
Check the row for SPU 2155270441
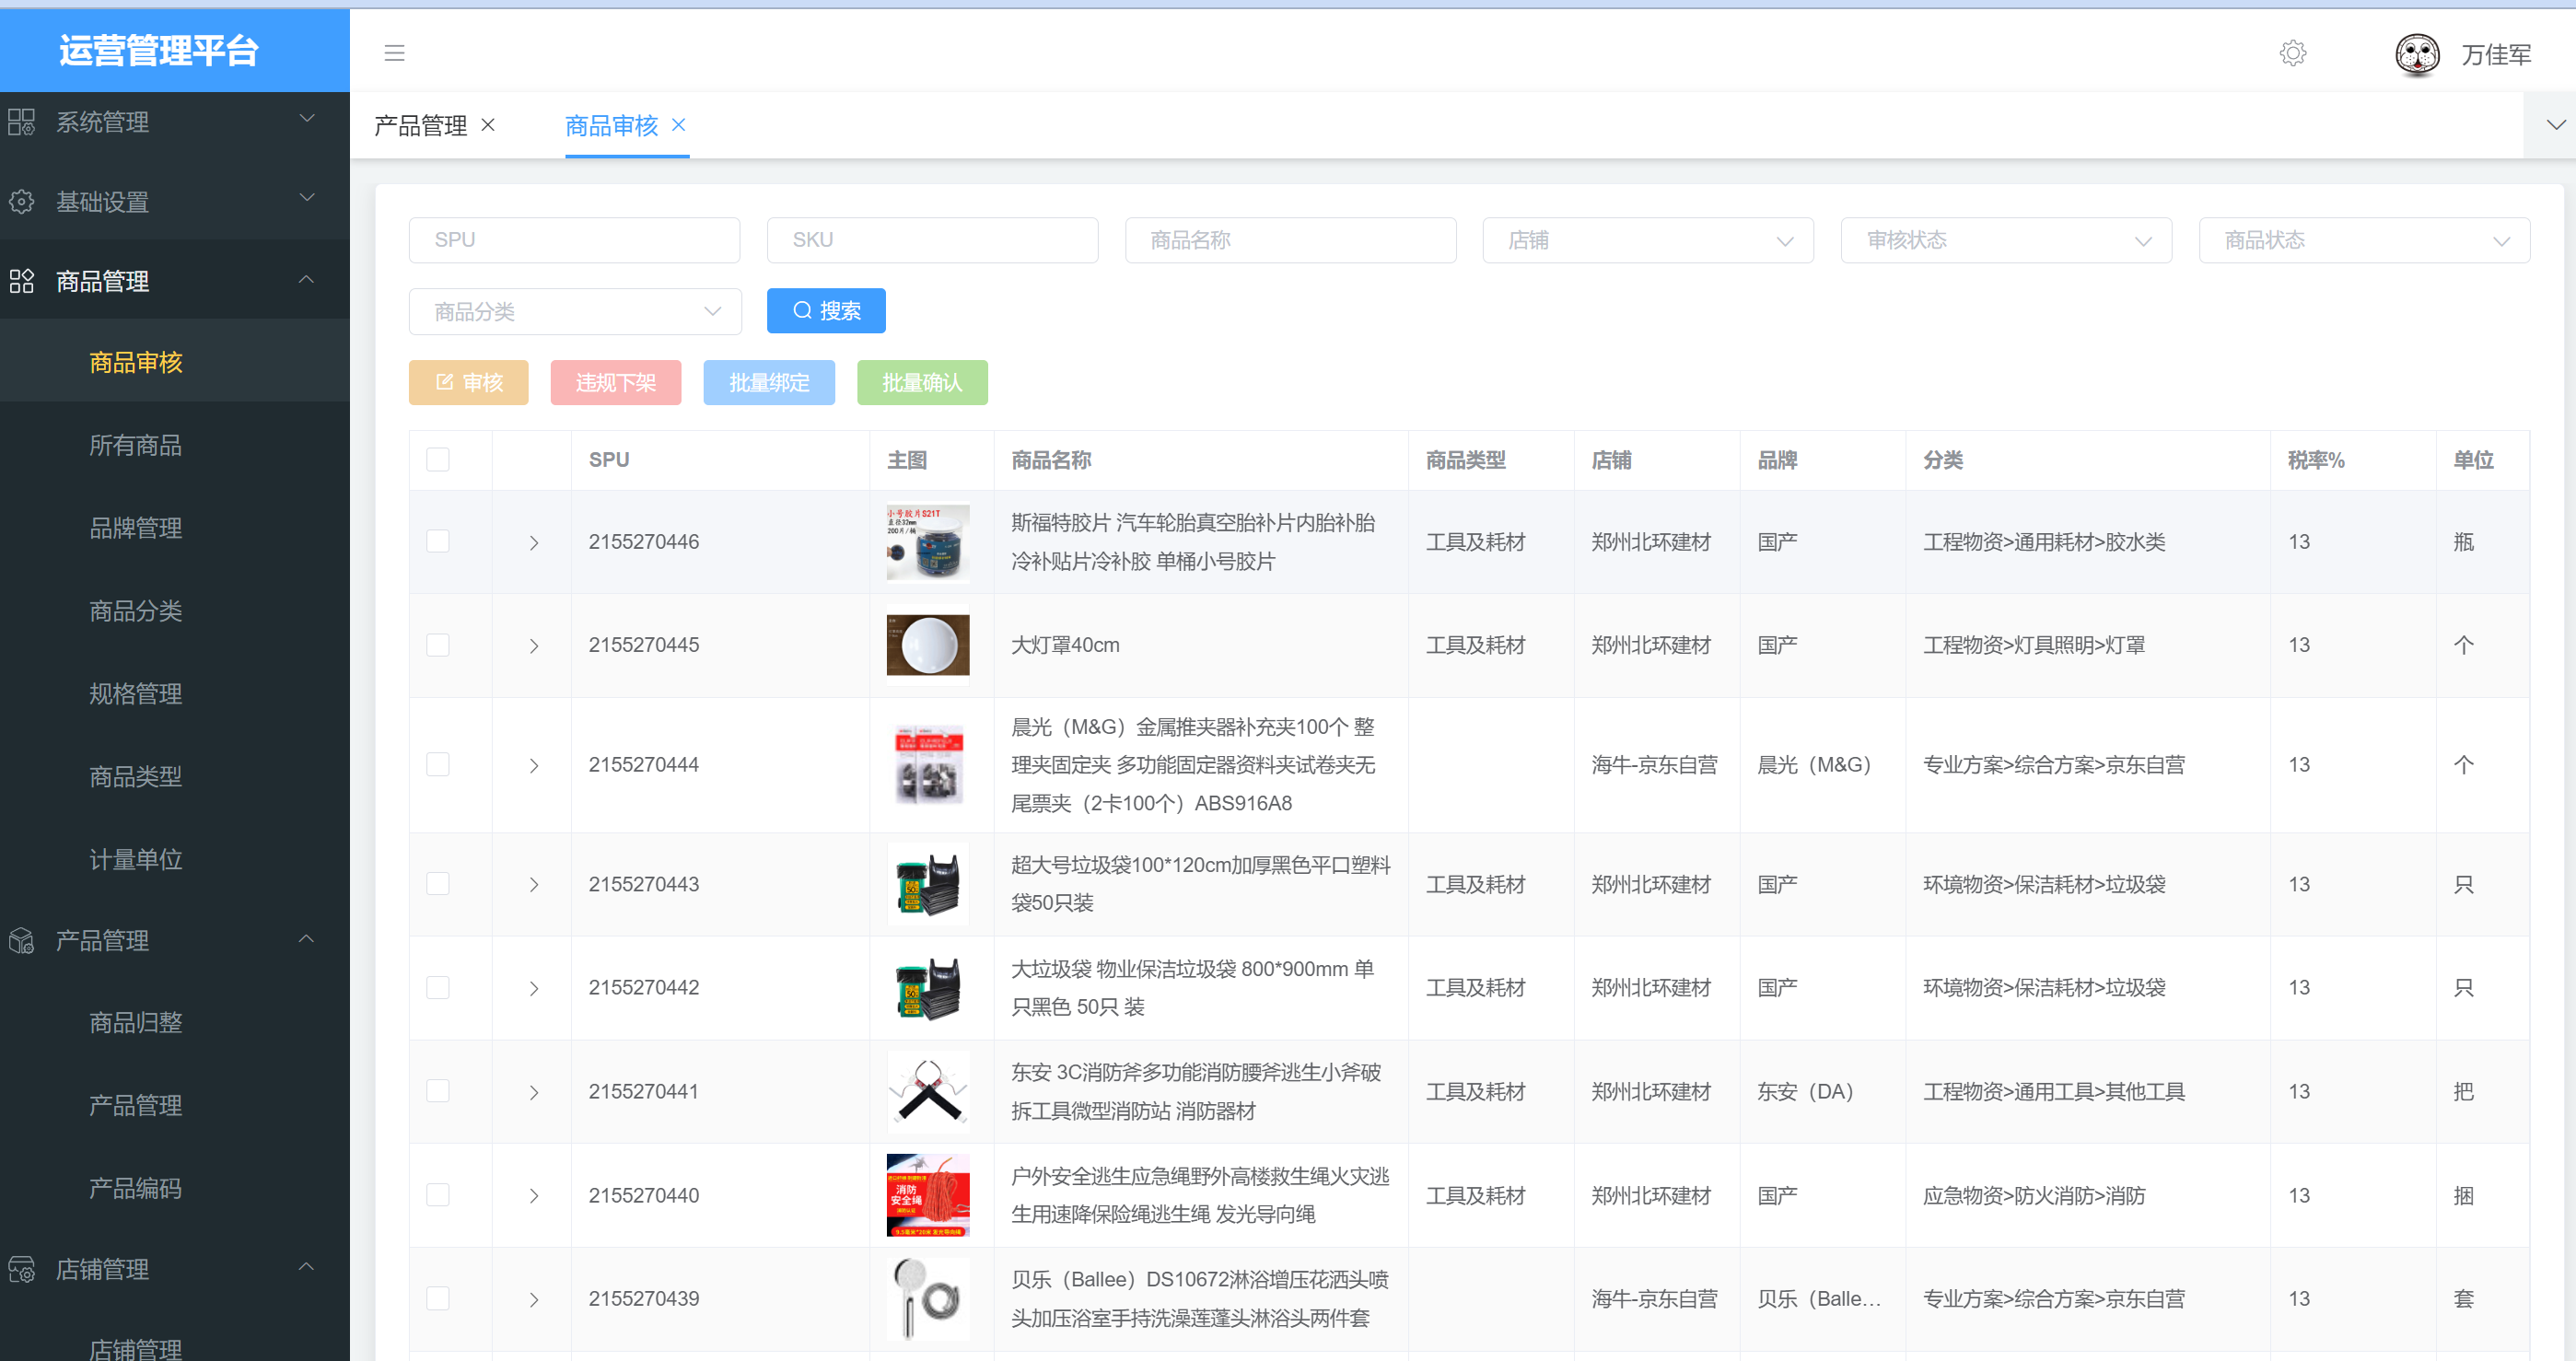point(438,1090)
